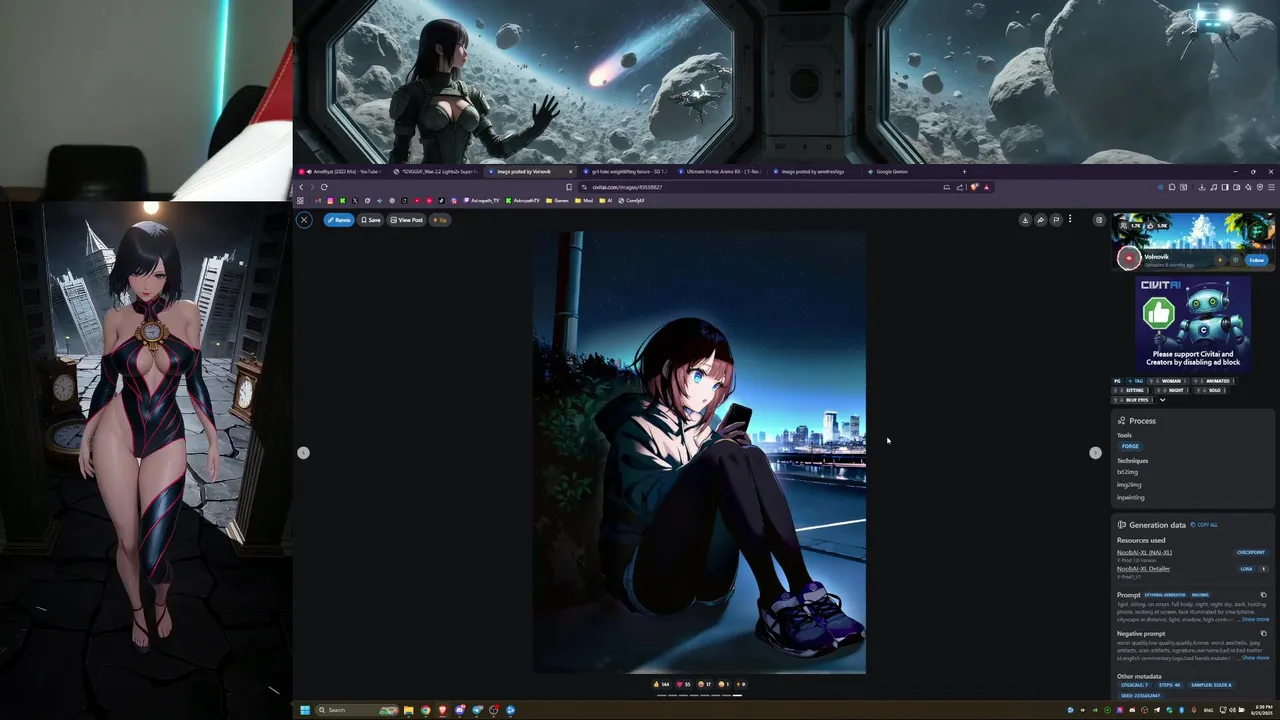This screenshot has height=720, width=1280.
Task: Click the tip creator lightning button beside Follow
Action: [x=1220, y=260]
